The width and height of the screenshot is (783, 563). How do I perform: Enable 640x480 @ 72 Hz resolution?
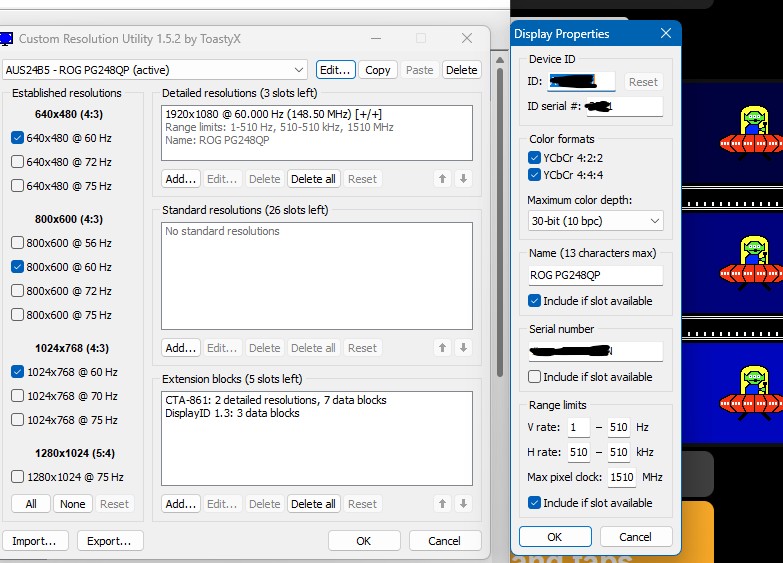coord(17,162)
